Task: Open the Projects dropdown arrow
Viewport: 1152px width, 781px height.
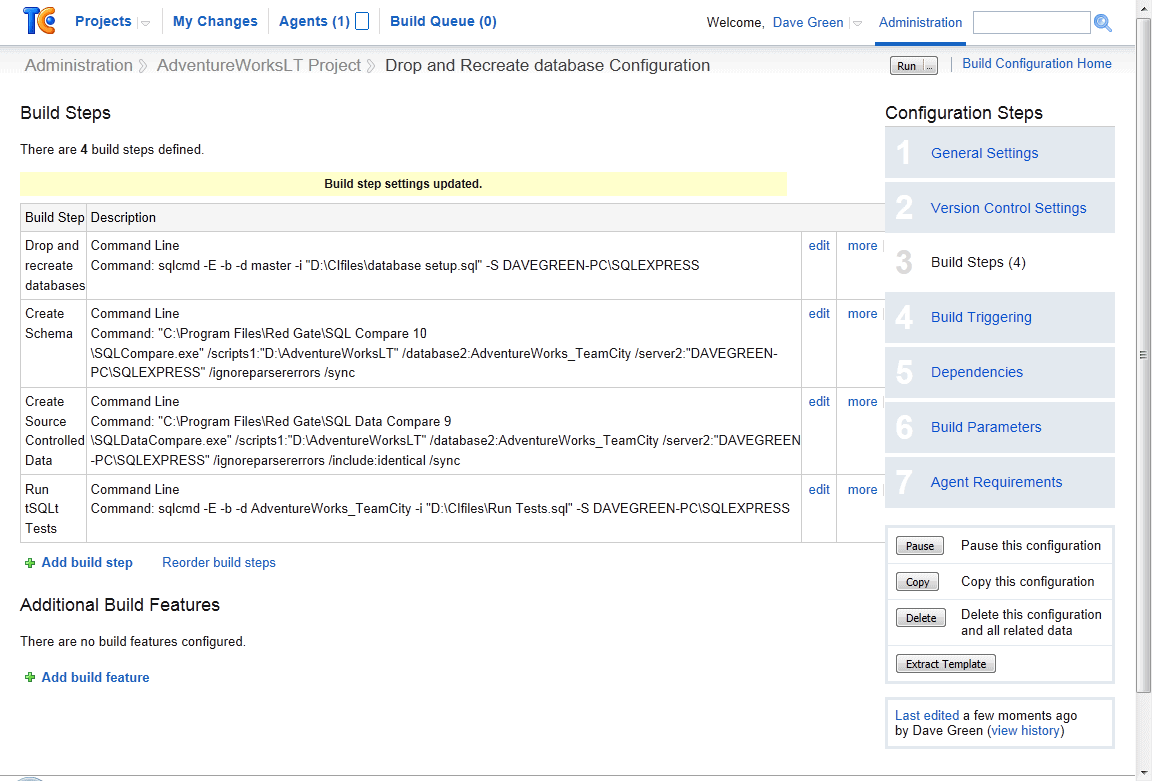Action: point(145,23)
